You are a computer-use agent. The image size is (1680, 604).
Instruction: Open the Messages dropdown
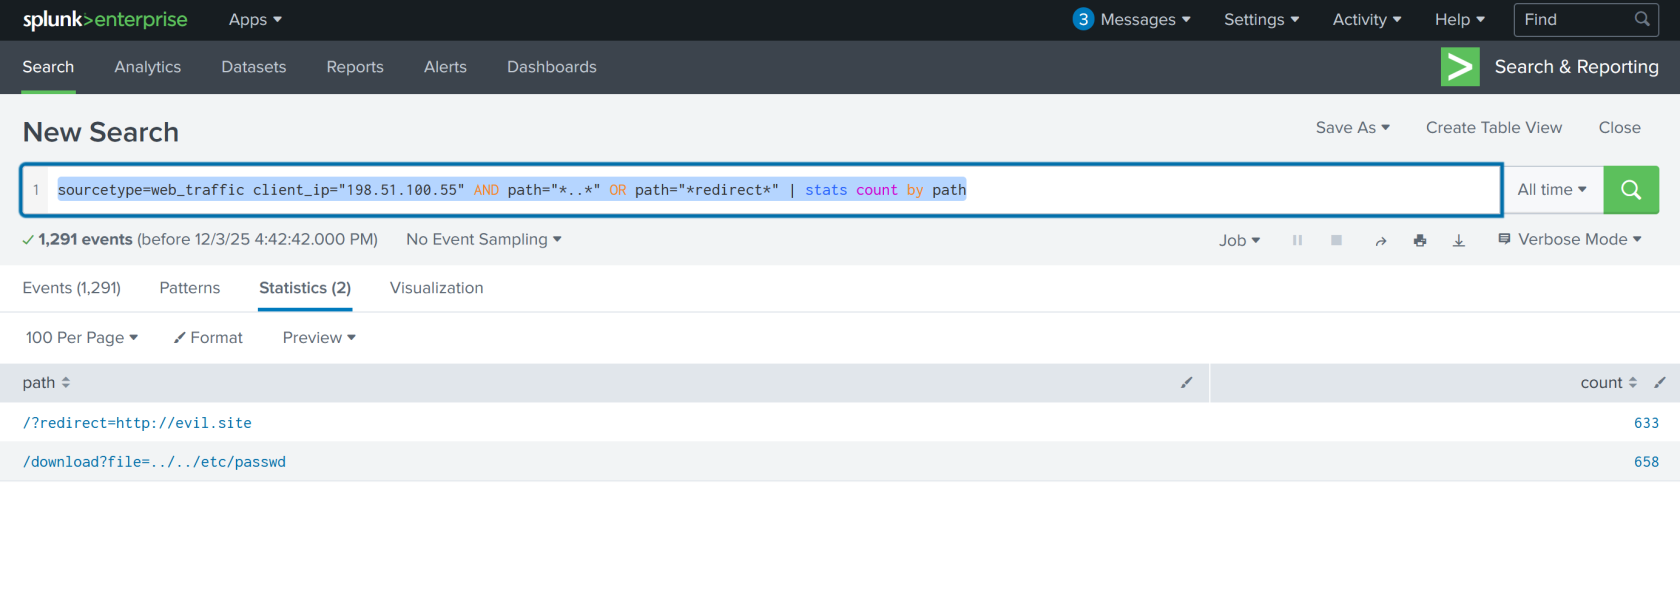pyautogui.click(x=1145, y=20)
